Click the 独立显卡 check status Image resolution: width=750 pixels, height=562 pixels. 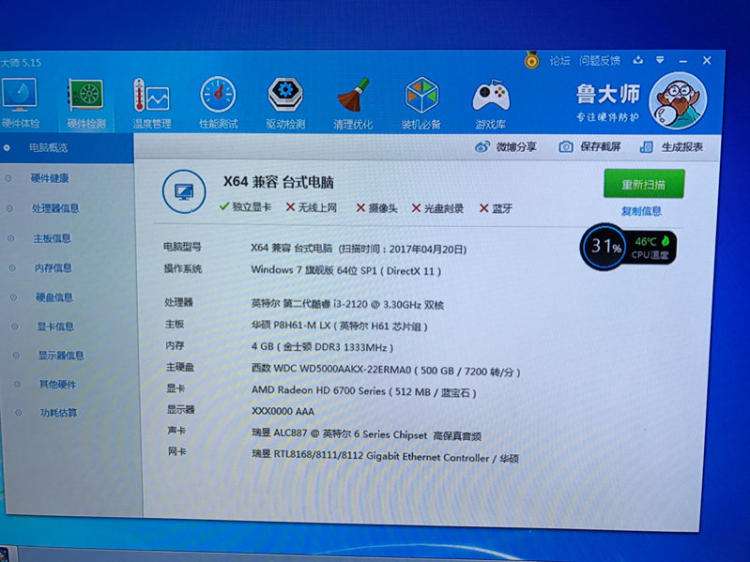pyautogui.click(x=245, y=207)
